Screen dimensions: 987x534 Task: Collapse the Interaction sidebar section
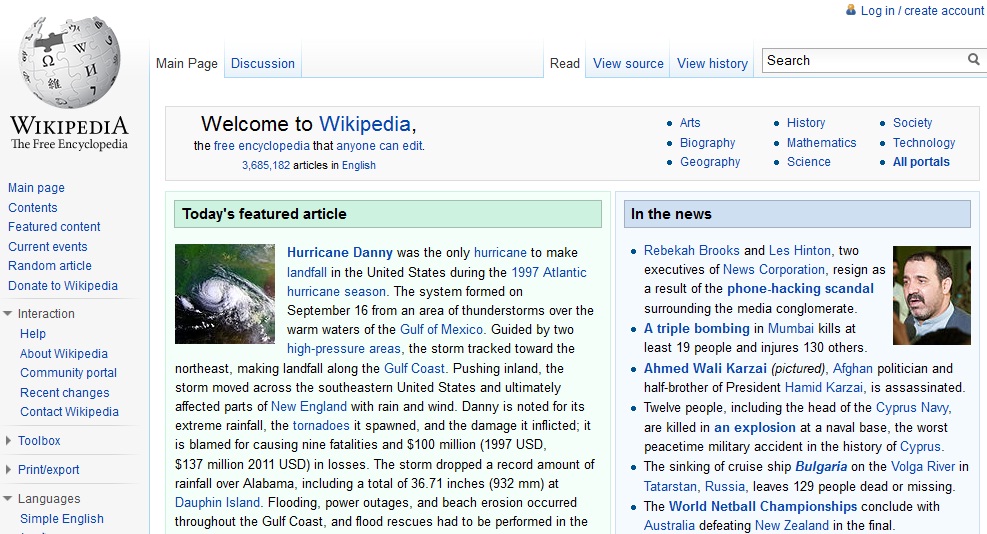coord(8,314)
